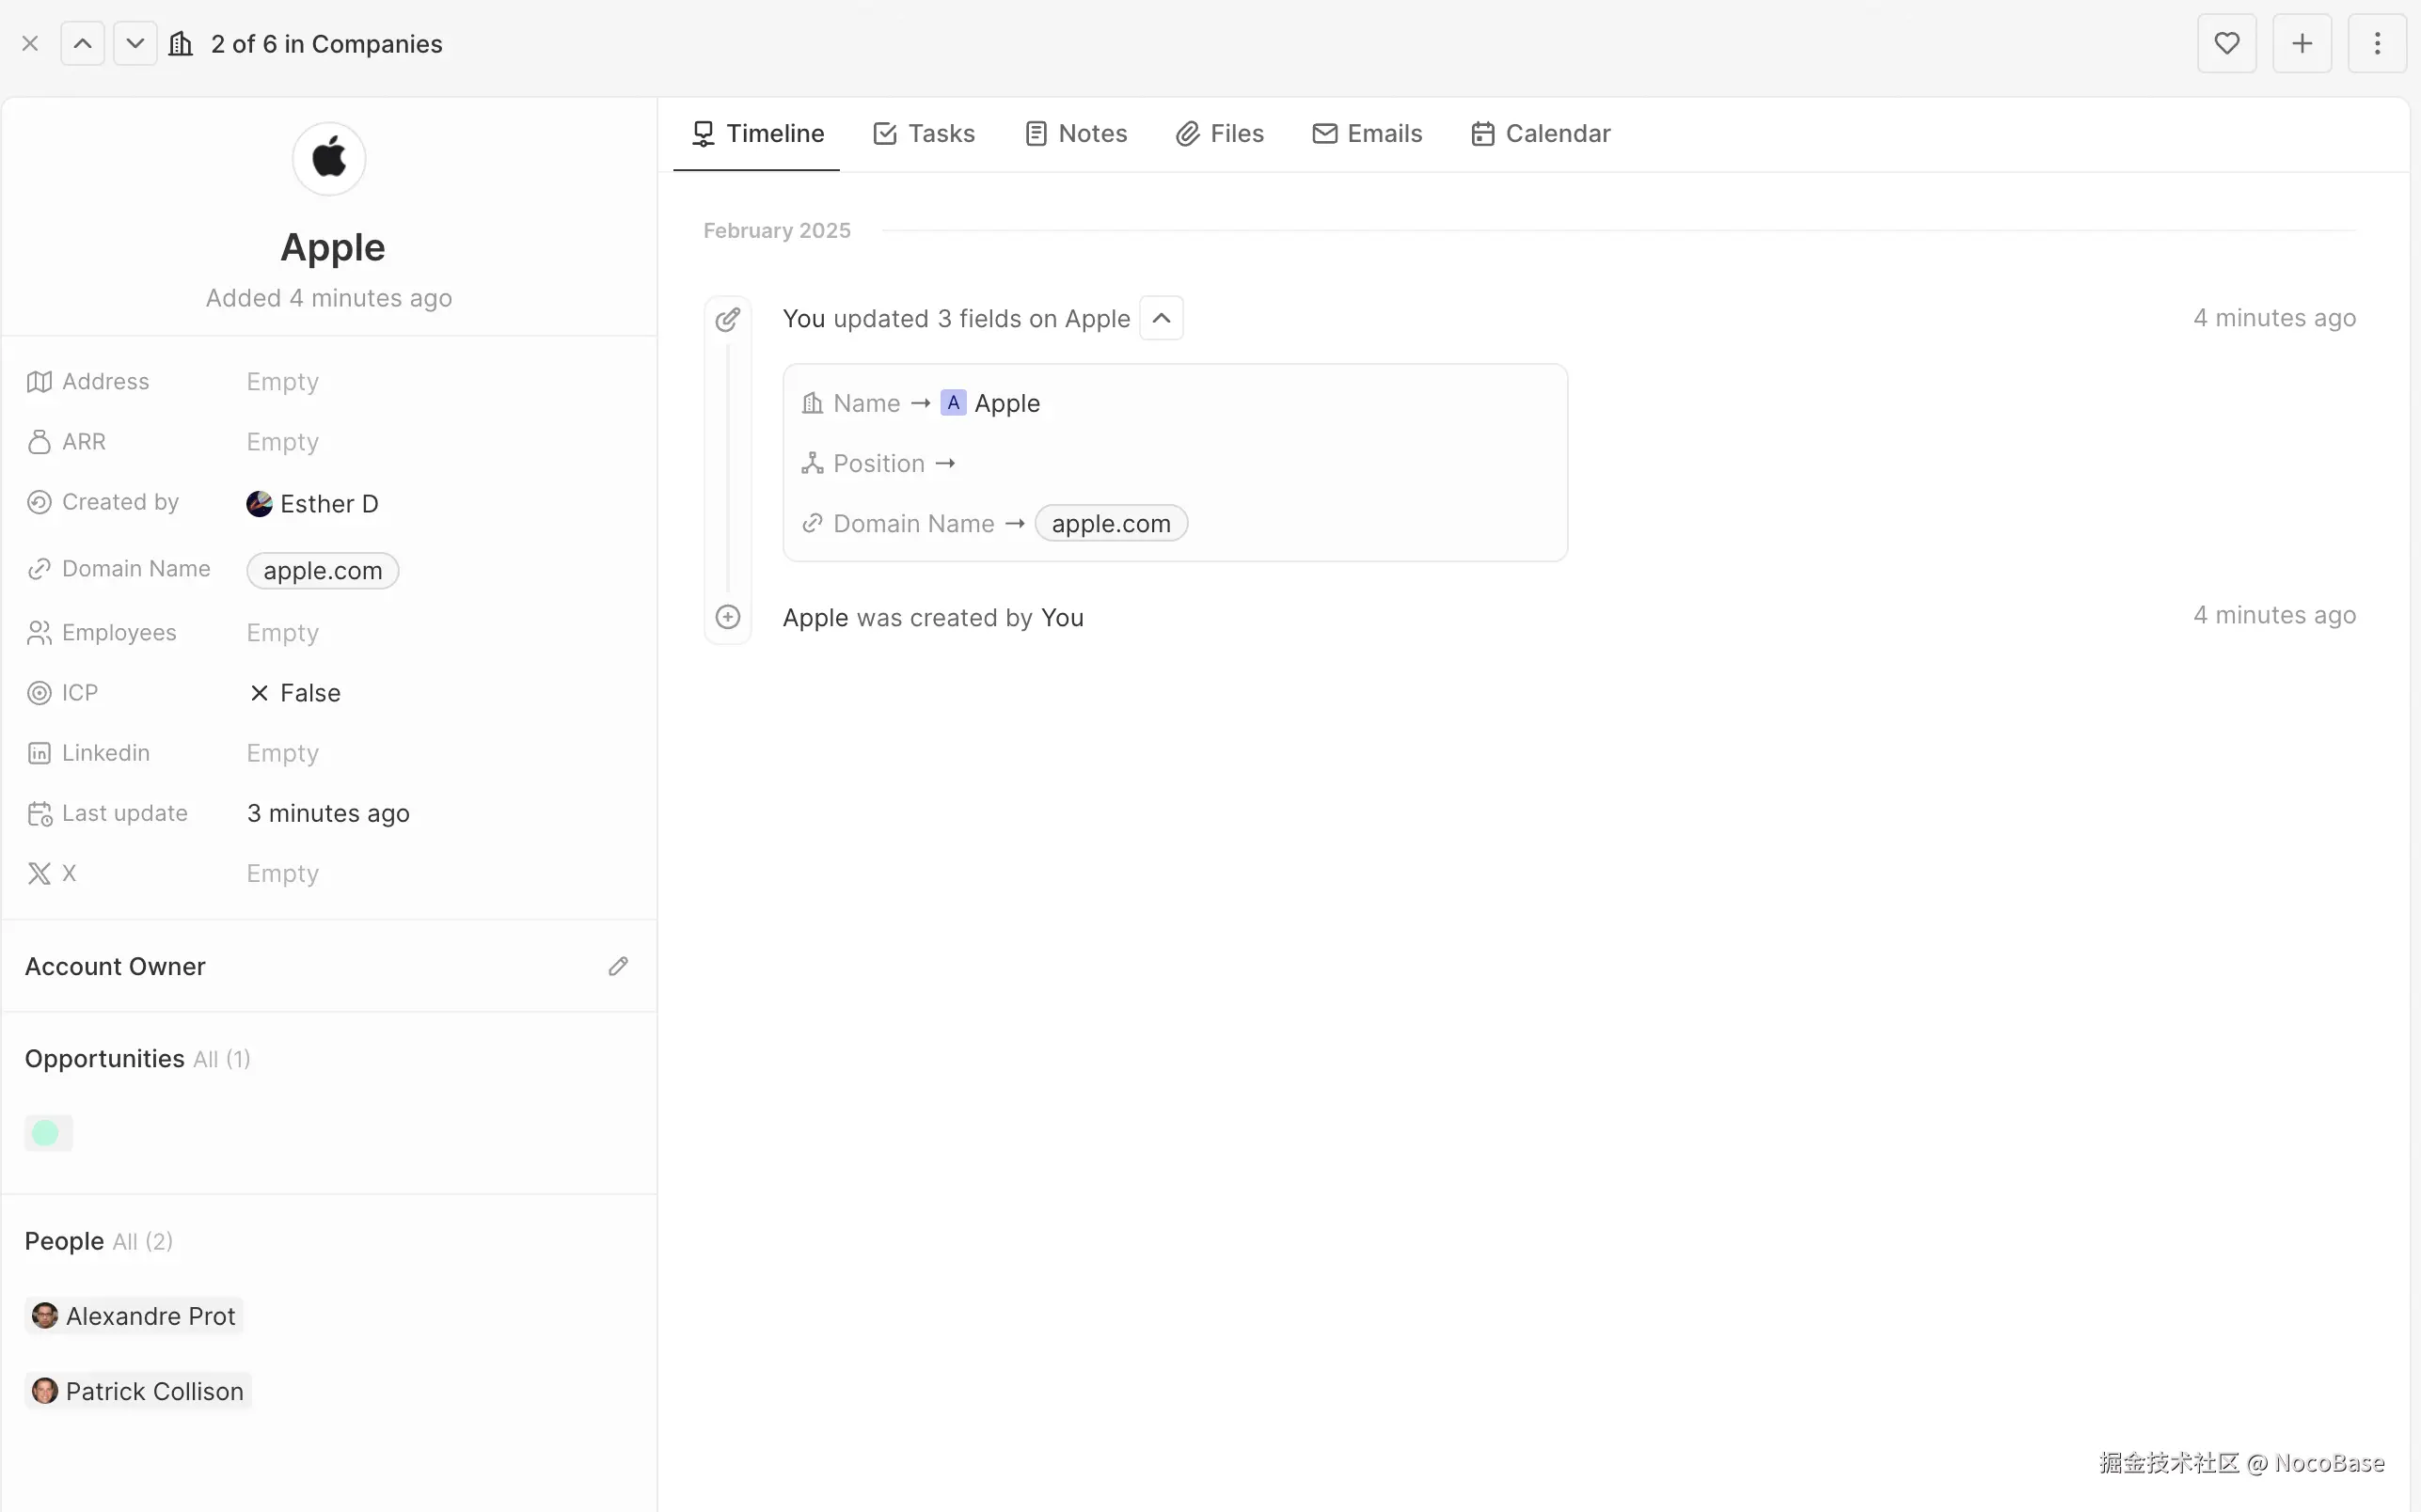Click the Apple company title
Viewport: 2421px width, 1512px height.
[333, 247]
